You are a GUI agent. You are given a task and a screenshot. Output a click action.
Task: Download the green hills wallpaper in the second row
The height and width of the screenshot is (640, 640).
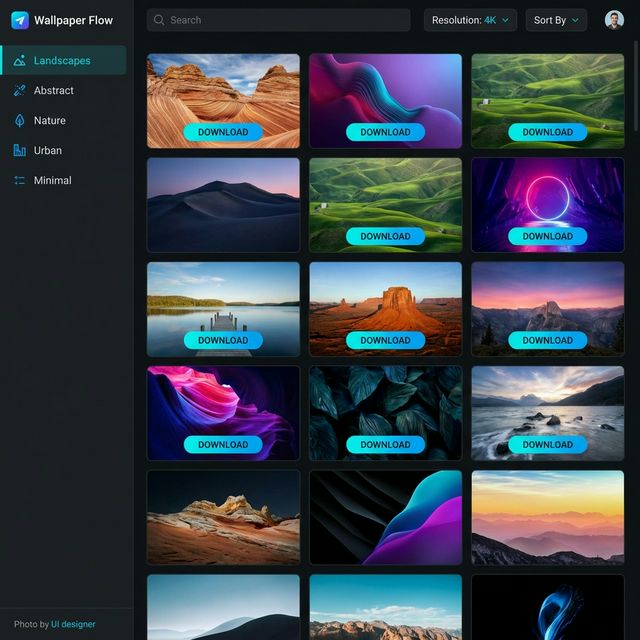click(385, 236)
